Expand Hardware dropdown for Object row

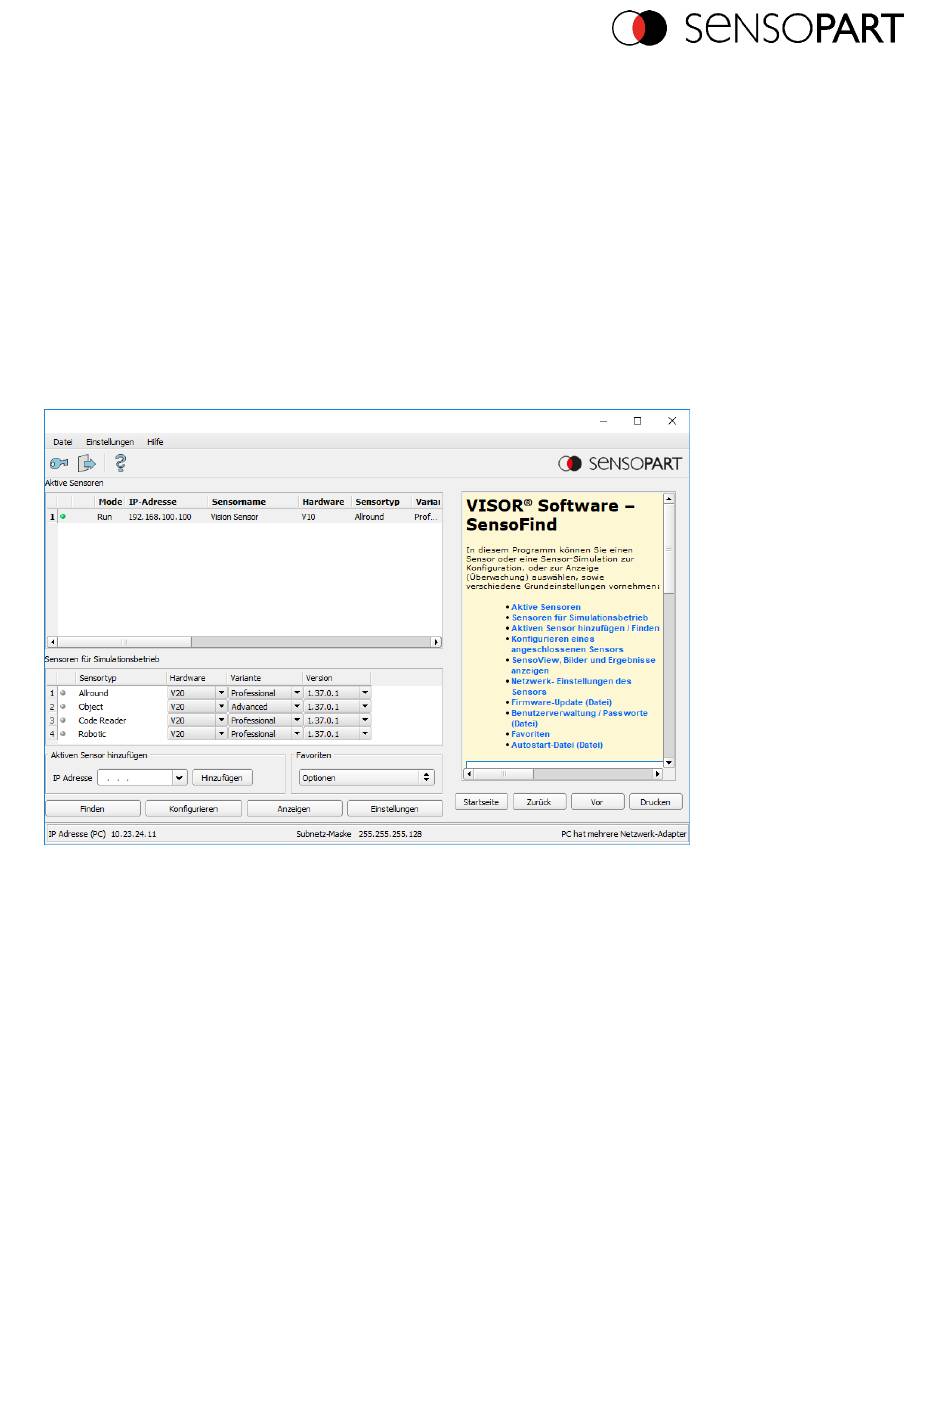(x=221, y=707)
